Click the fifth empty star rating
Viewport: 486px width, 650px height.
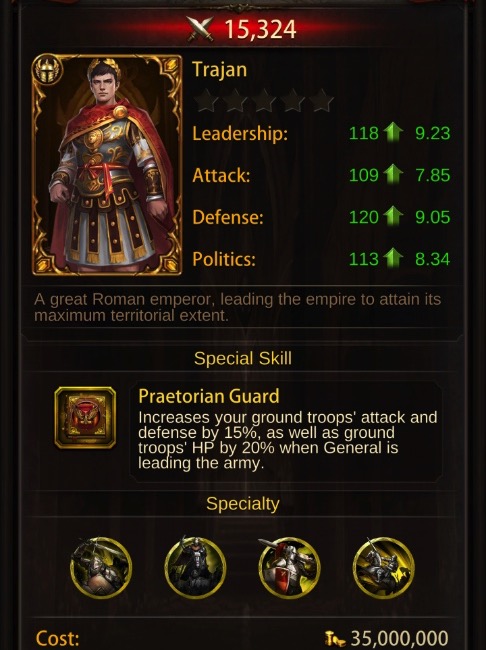tap(321, 101)
